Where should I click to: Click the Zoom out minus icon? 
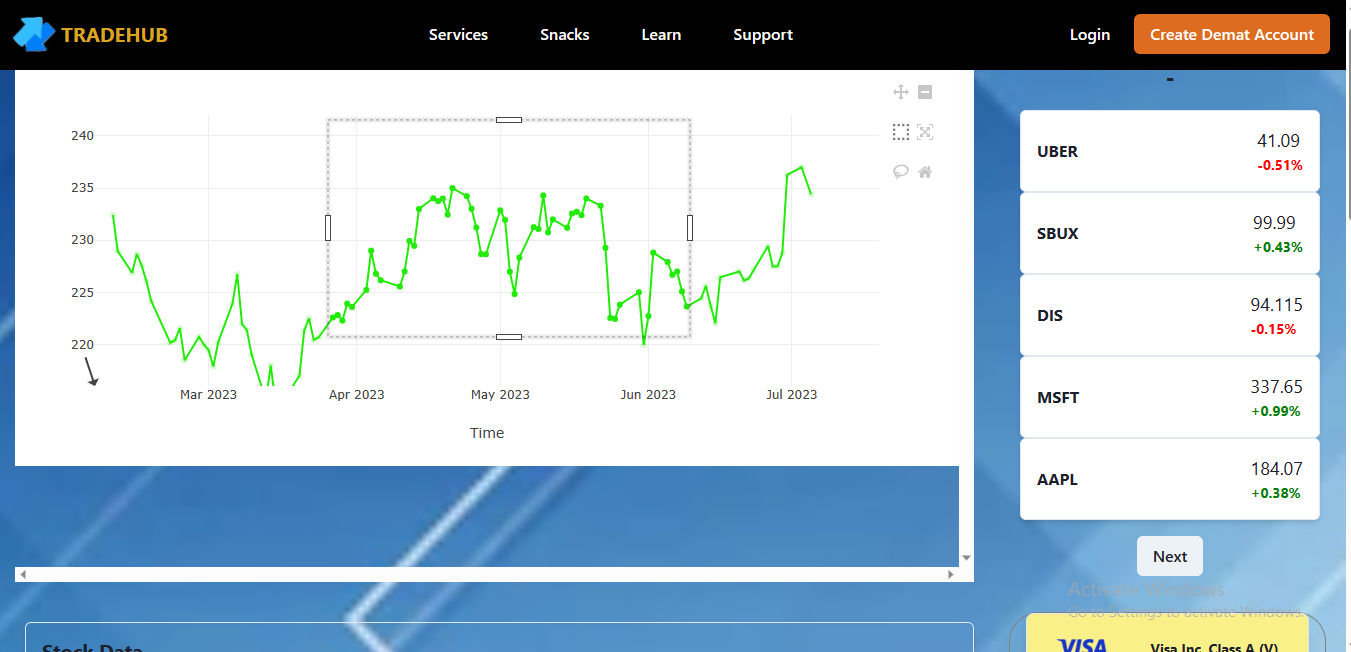(925, 92)
